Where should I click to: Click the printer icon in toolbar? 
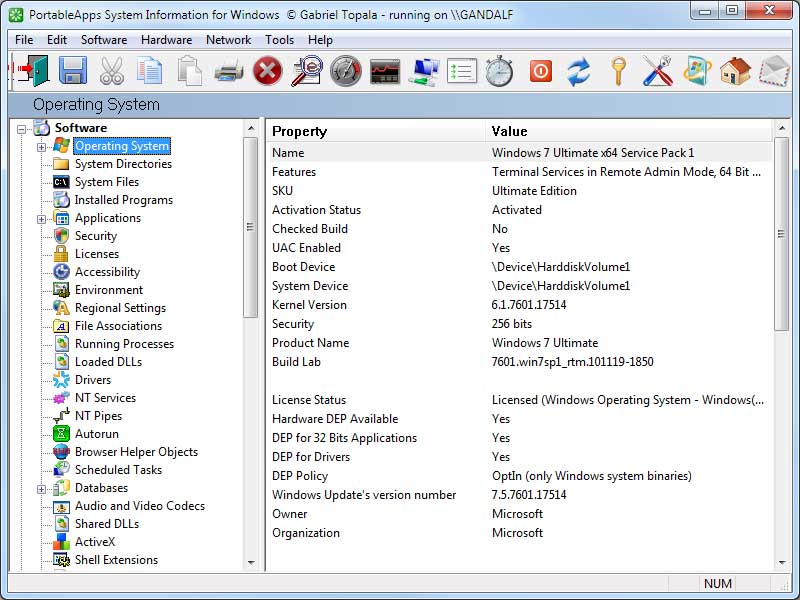[229, 71]
